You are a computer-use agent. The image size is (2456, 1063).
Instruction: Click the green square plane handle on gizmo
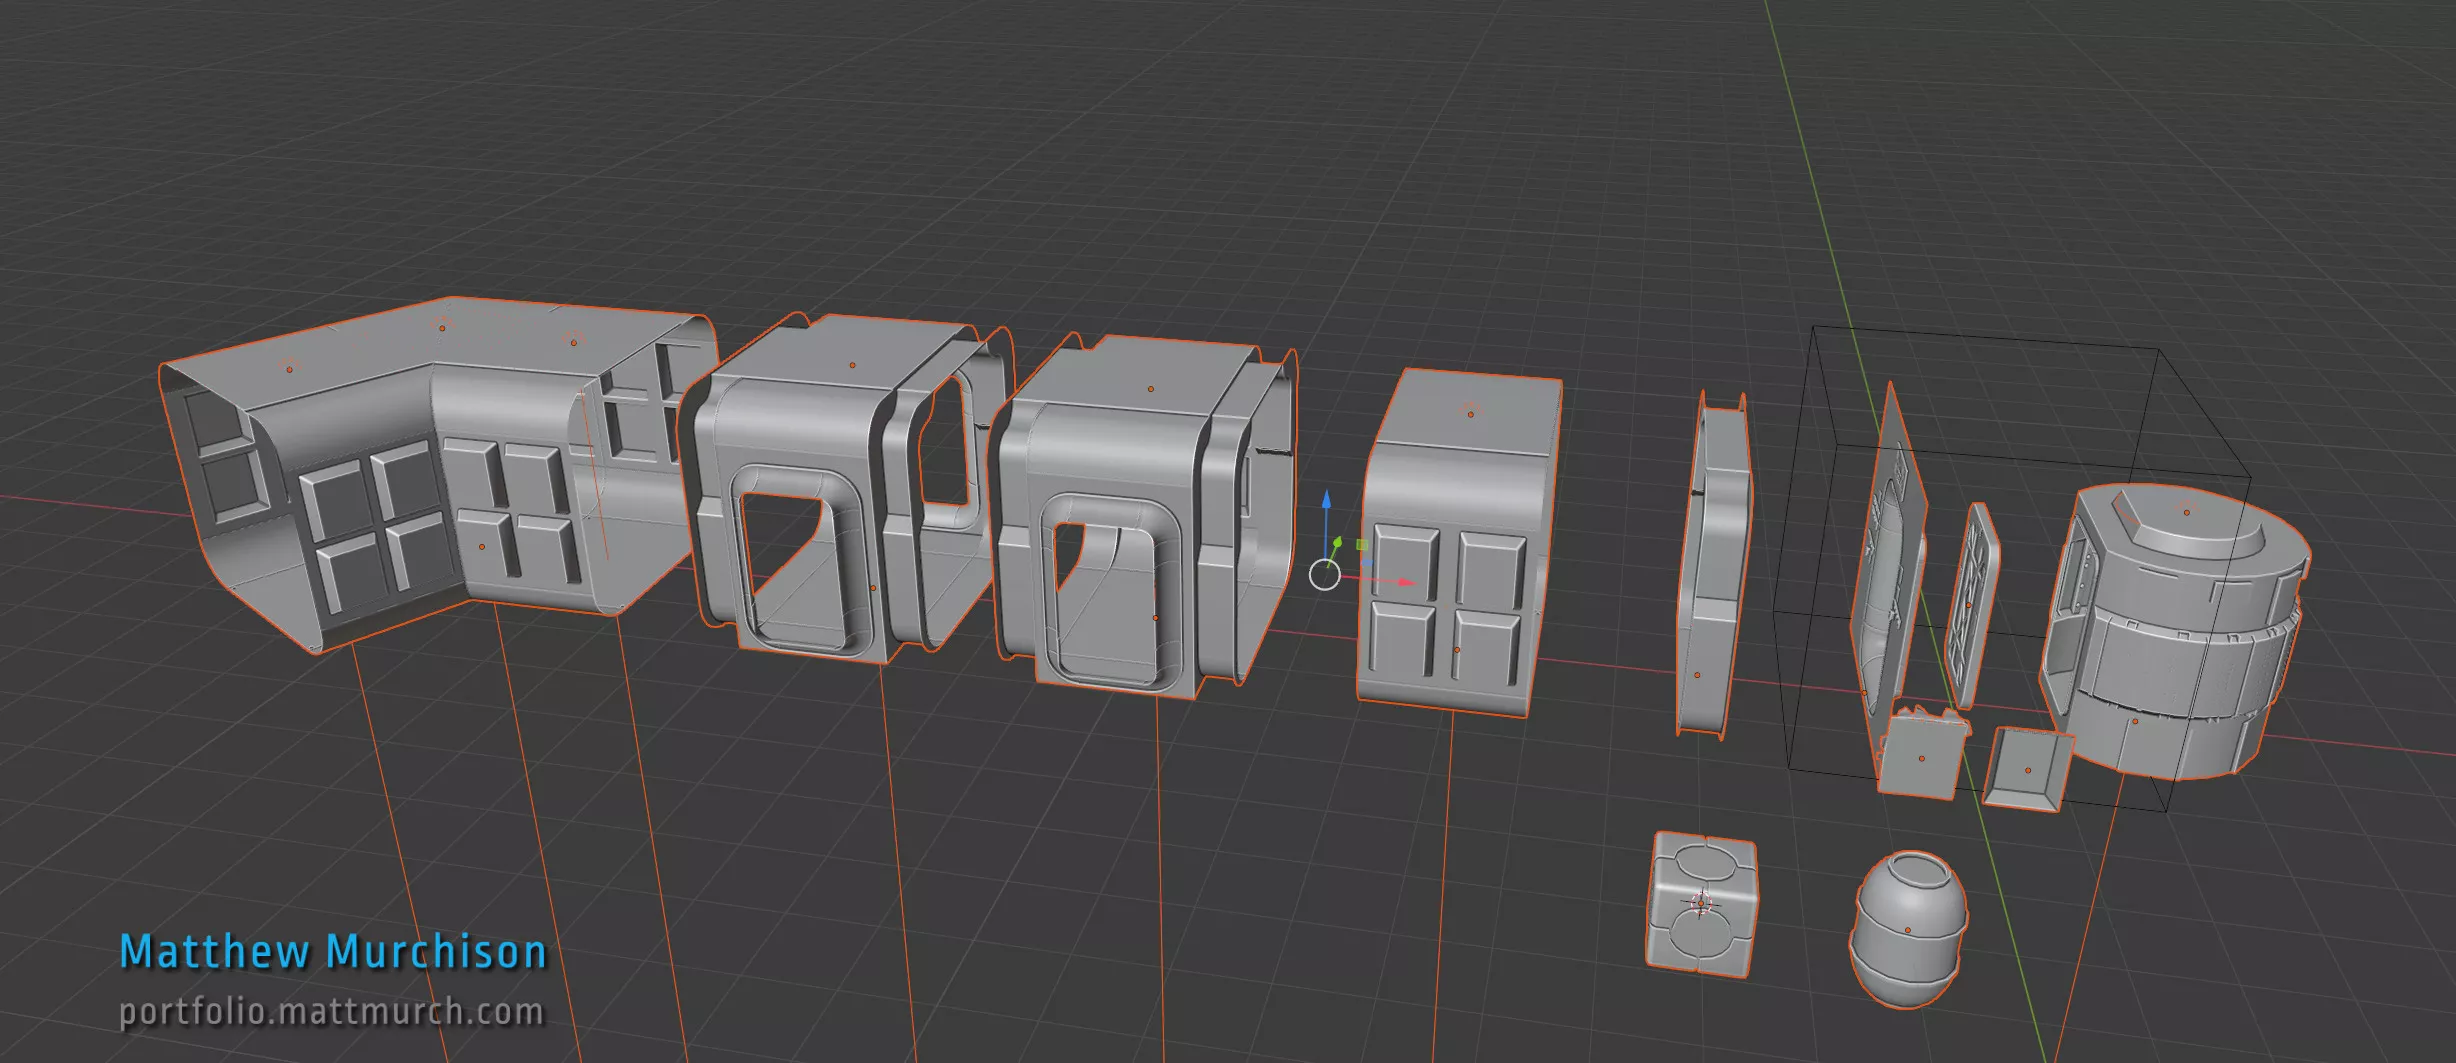click(x=1361, y=545)
